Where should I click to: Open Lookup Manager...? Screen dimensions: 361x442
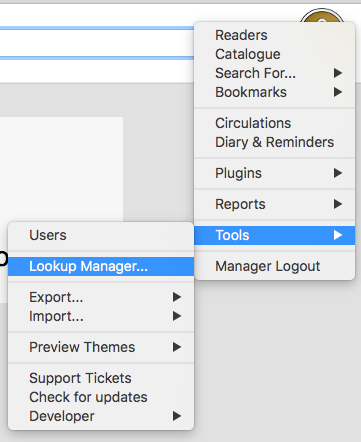tap(101, 266)
